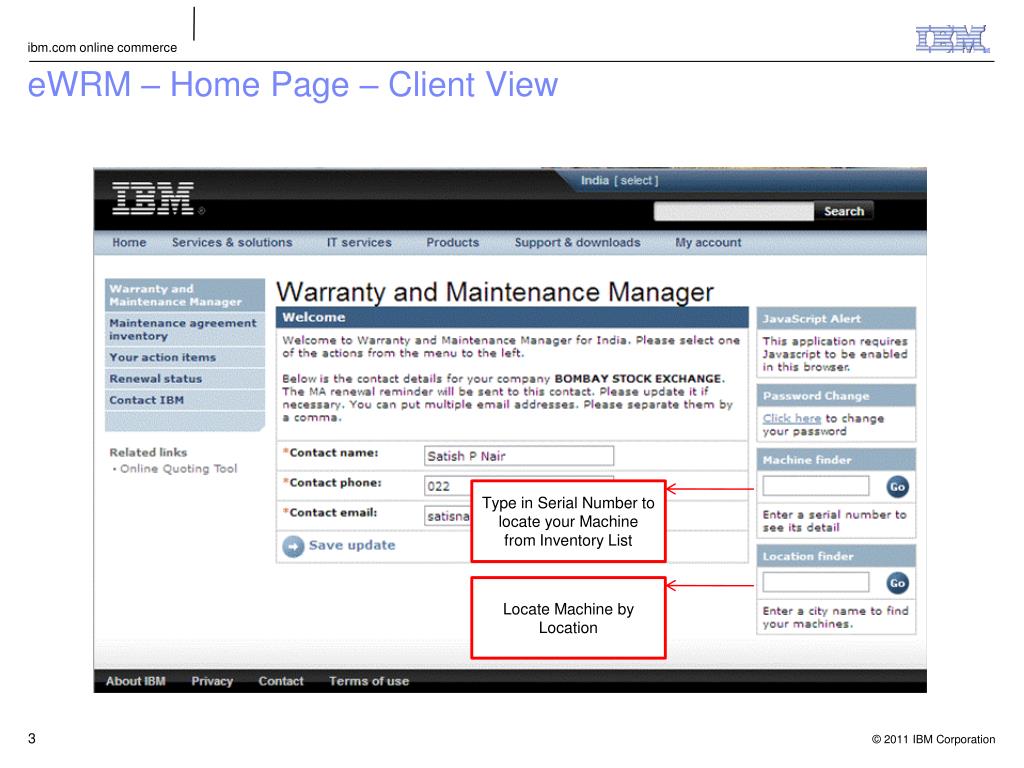The image size is (1024, 768).
Task: Open the Contact footer link
Action: pos(281,681)
